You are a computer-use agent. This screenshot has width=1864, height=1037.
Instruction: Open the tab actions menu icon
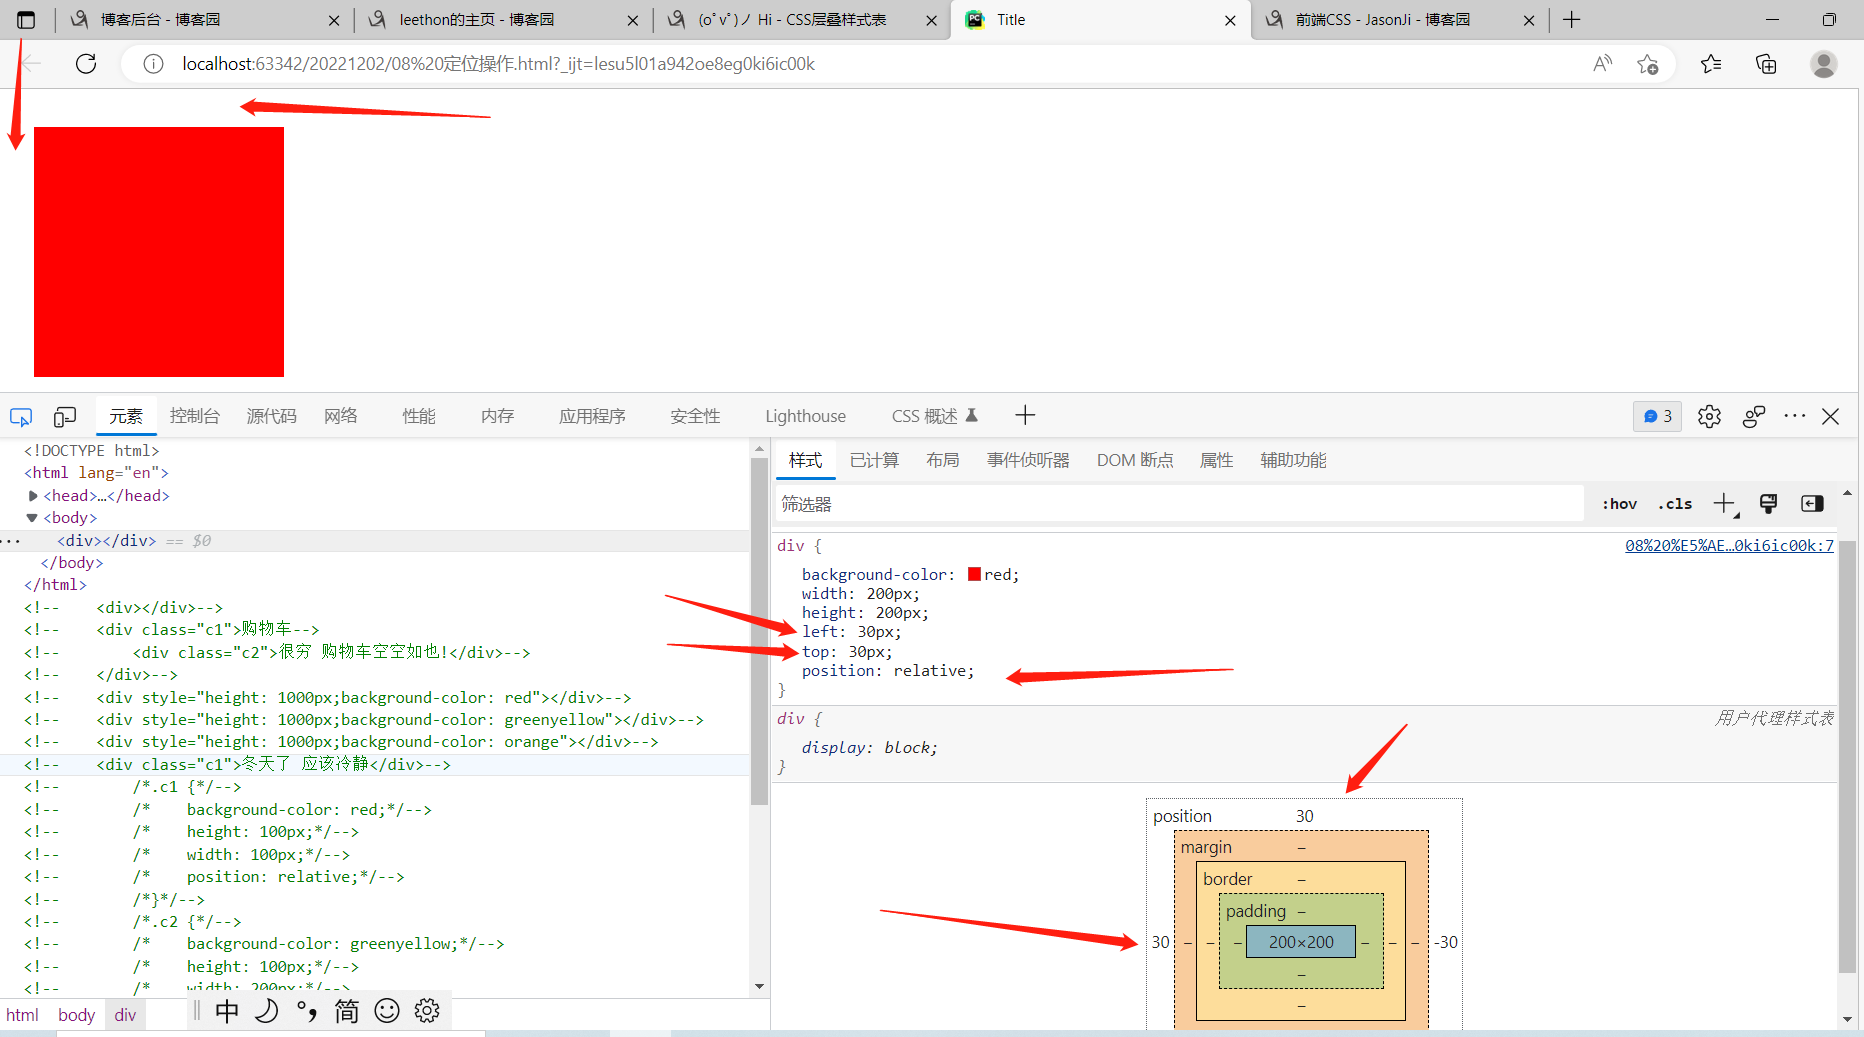(26, 20)
